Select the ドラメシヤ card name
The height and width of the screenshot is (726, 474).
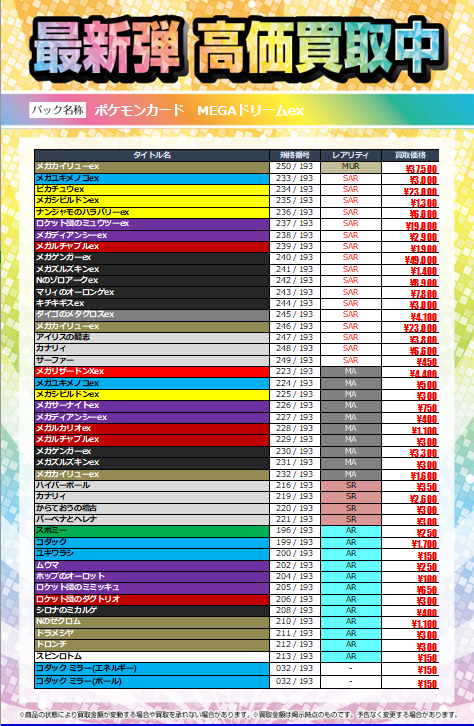coord(55,633)
